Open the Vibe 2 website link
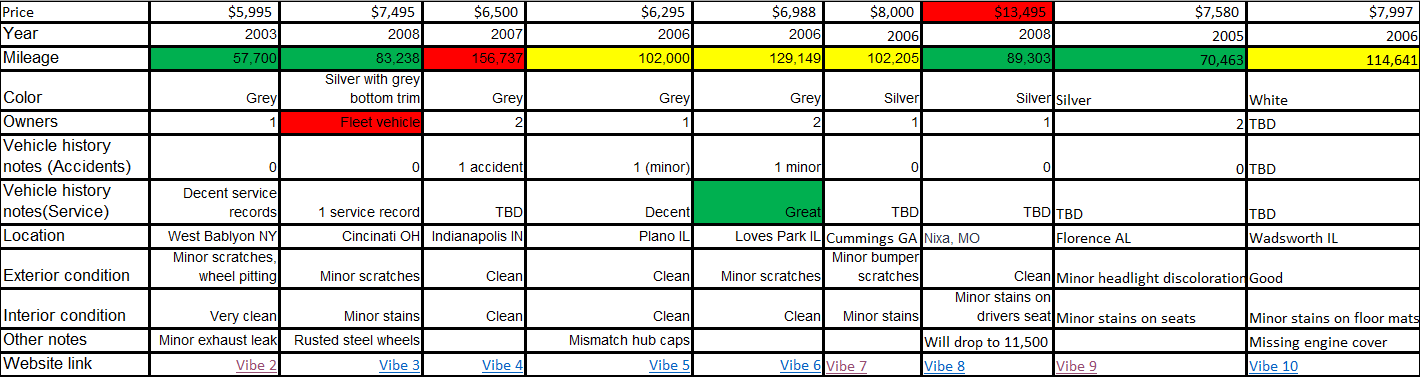The image size is (1420, 377). click(x=256, y=366)
